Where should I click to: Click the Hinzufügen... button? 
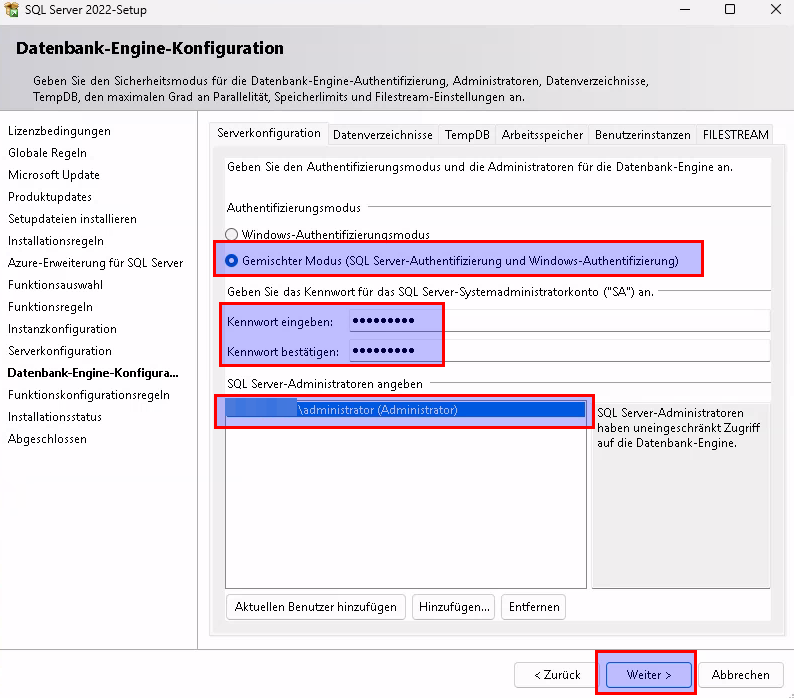(455, 606)
